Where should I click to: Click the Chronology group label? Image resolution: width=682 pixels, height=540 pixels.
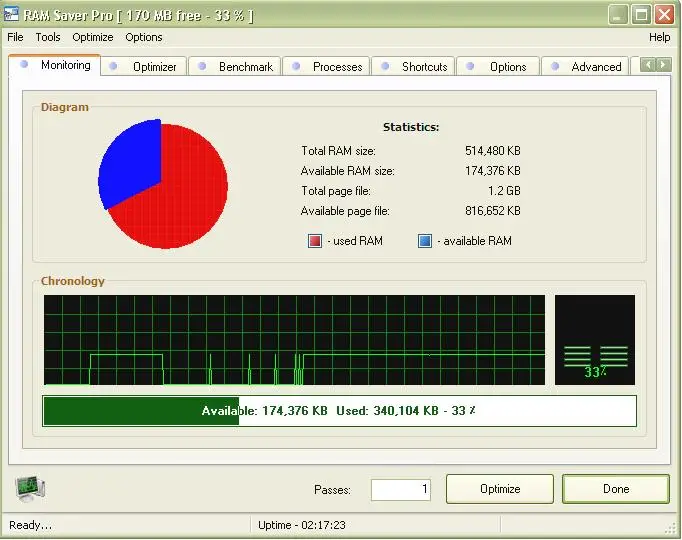[73, 281]
